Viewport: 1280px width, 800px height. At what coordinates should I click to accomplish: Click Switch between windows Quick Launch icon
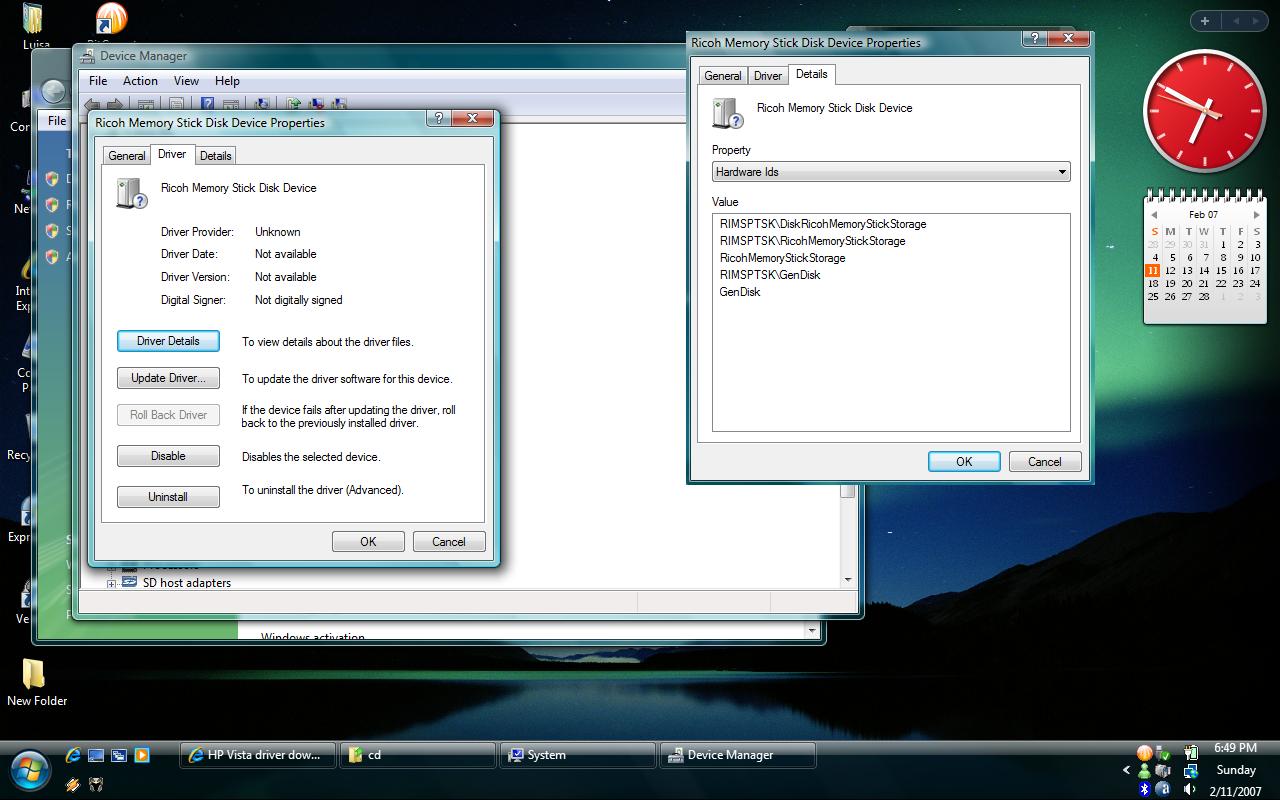point(119,755)
